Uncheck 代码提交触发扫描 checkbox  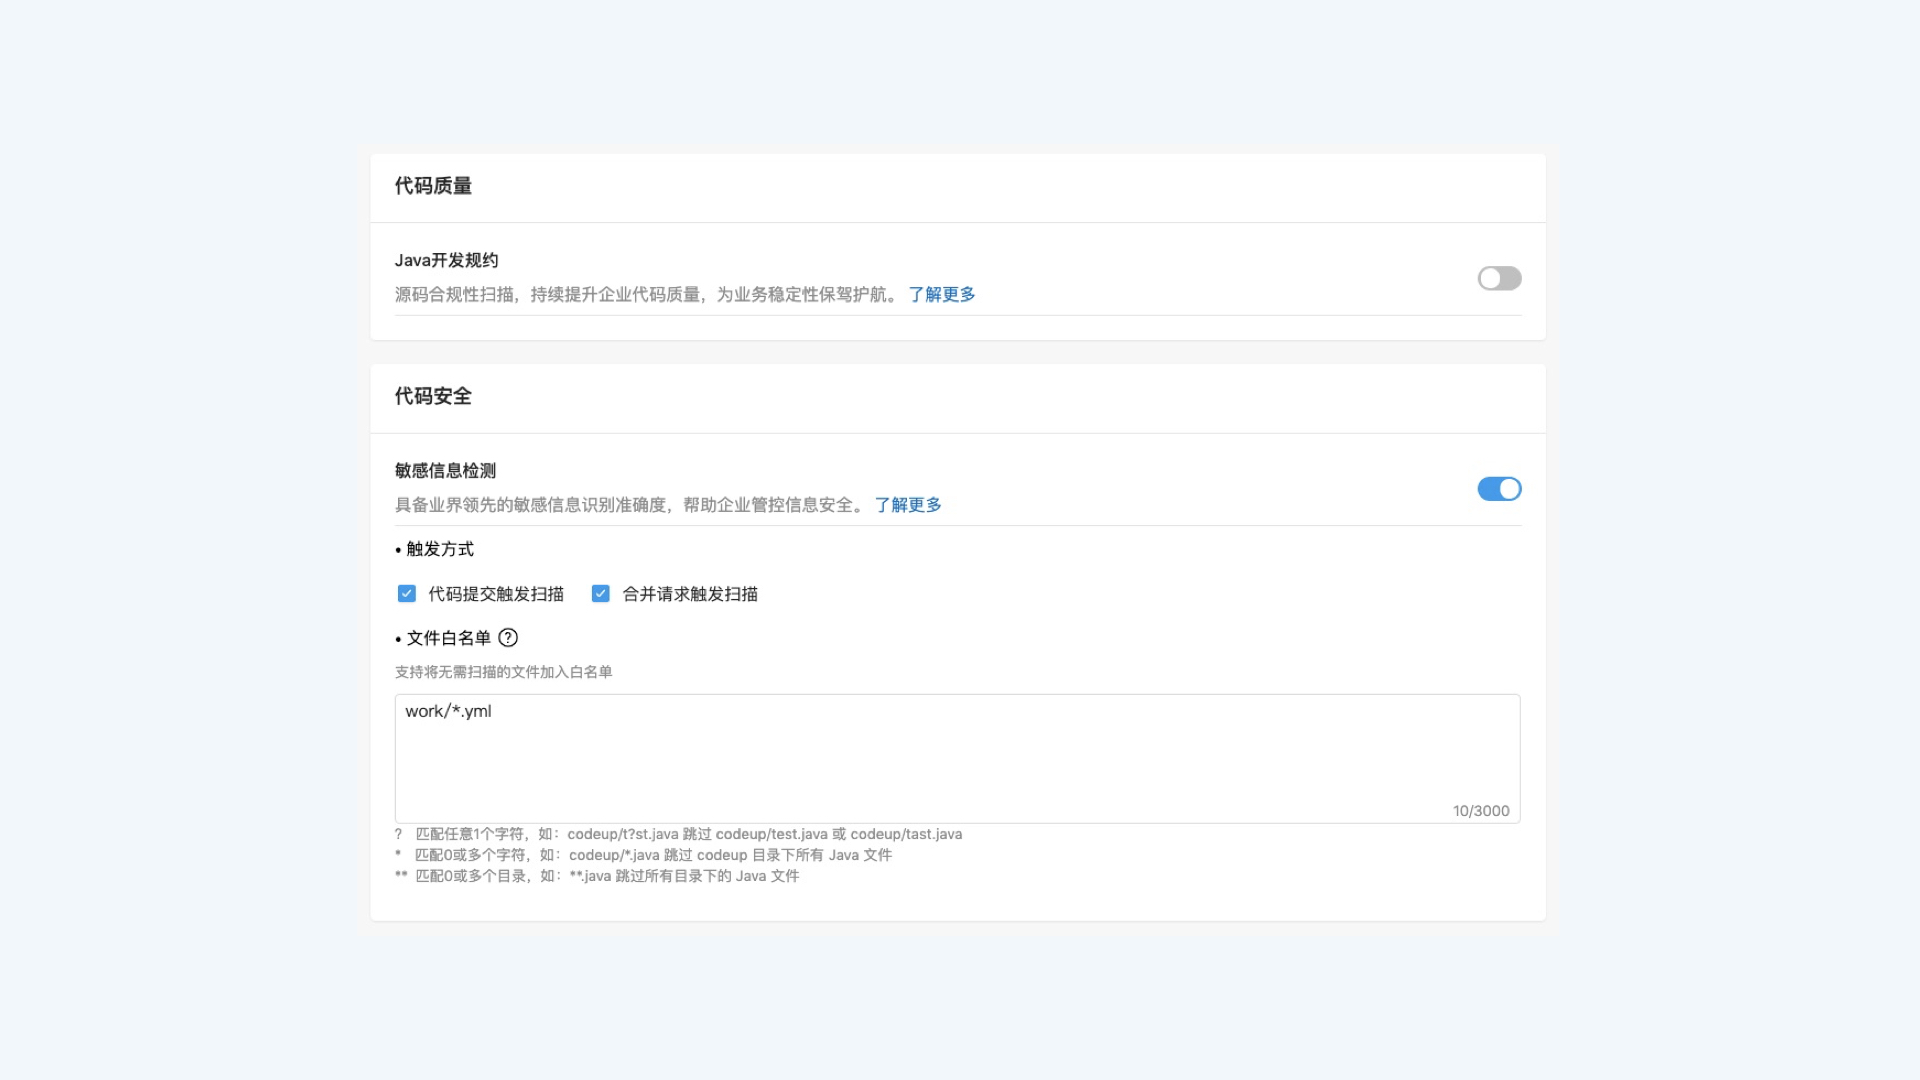click(407, 594)
